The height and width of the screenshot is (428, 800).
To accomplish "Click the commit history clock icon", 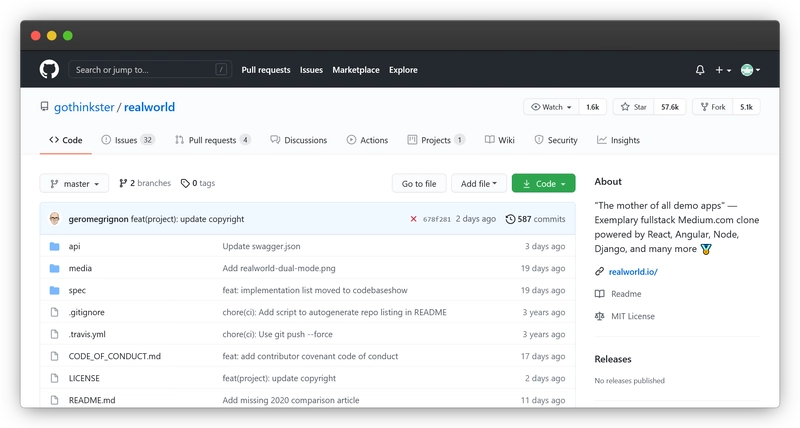I will pyautogui.click(x=510, y=219).
